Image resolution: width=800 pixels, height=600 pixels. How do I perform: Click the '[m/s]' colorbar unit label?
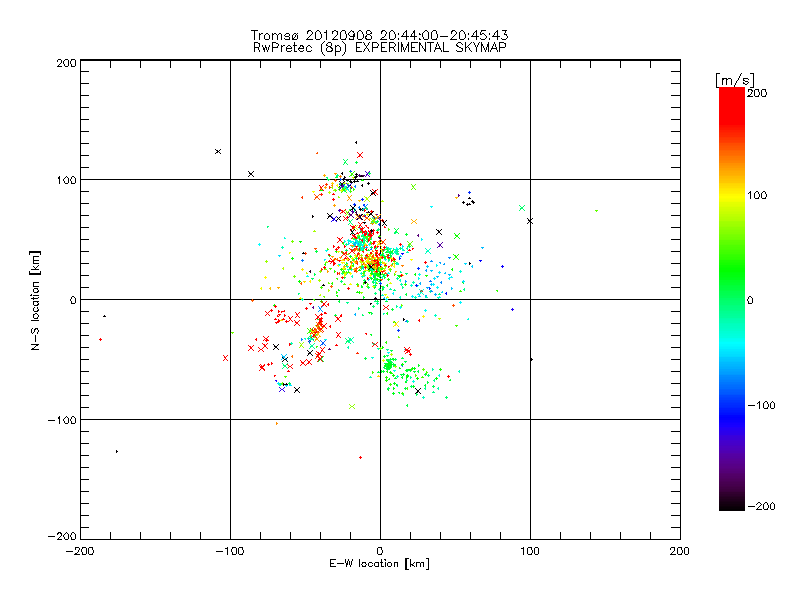tap(735, 80)
